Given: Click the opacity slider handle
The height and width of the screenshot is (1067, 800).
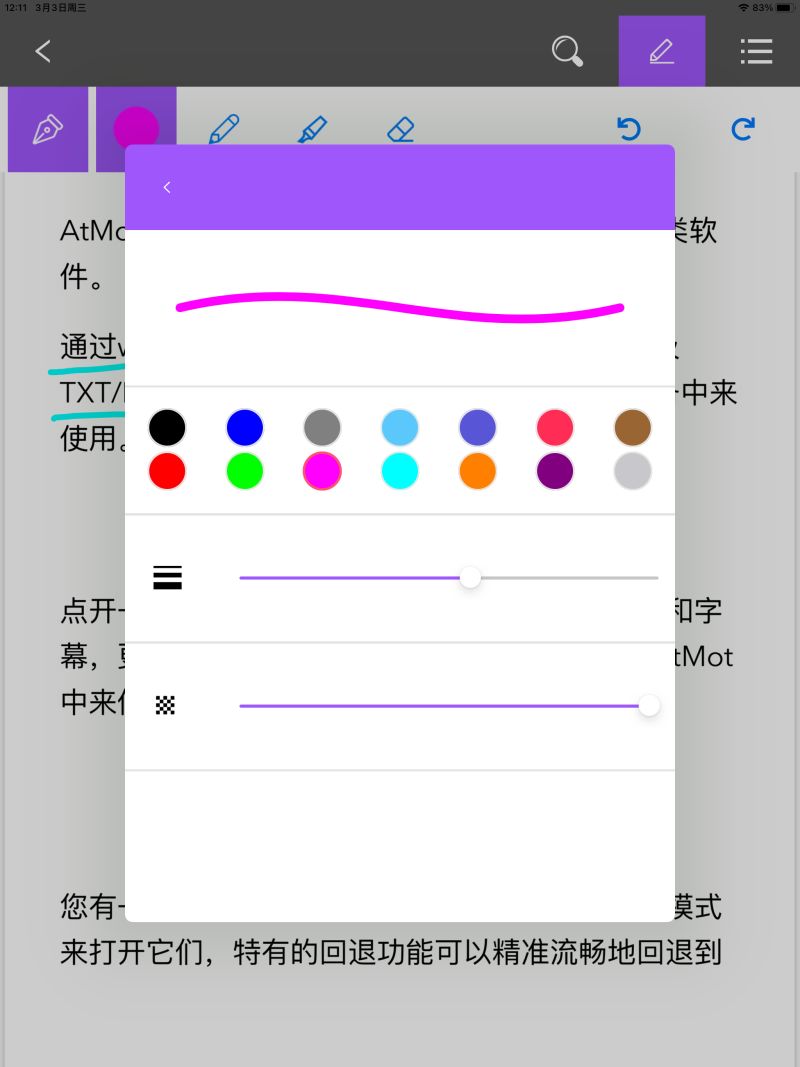Looking at the screenshot, I should pyautogui.click(x=649, y=706).
